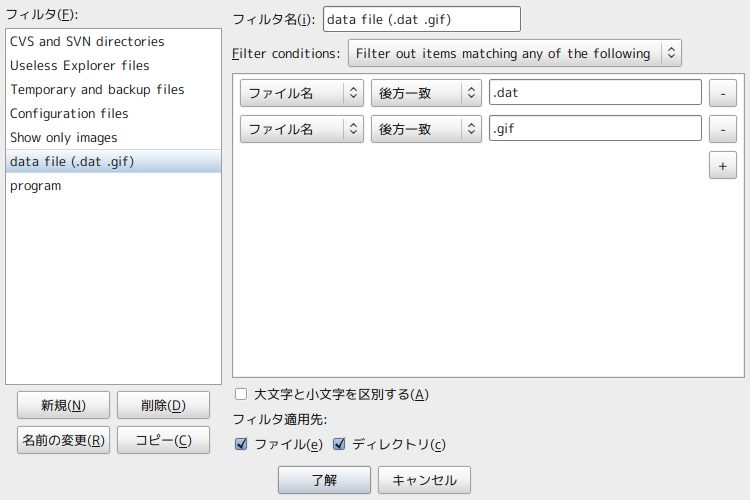Open 後方一致 dropdown in the .dat row

tap(426, 93)
